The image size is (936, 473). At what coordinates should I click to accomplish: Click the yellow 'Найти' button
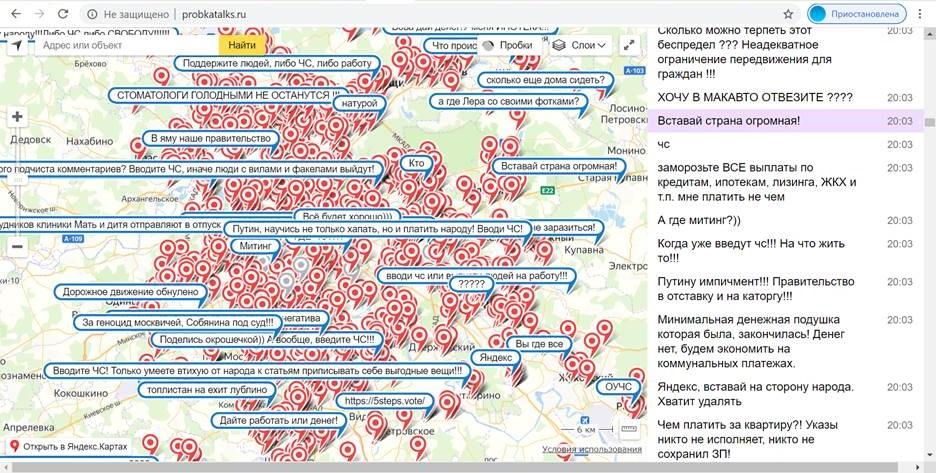pyautogui.click(x=242, y=45)
